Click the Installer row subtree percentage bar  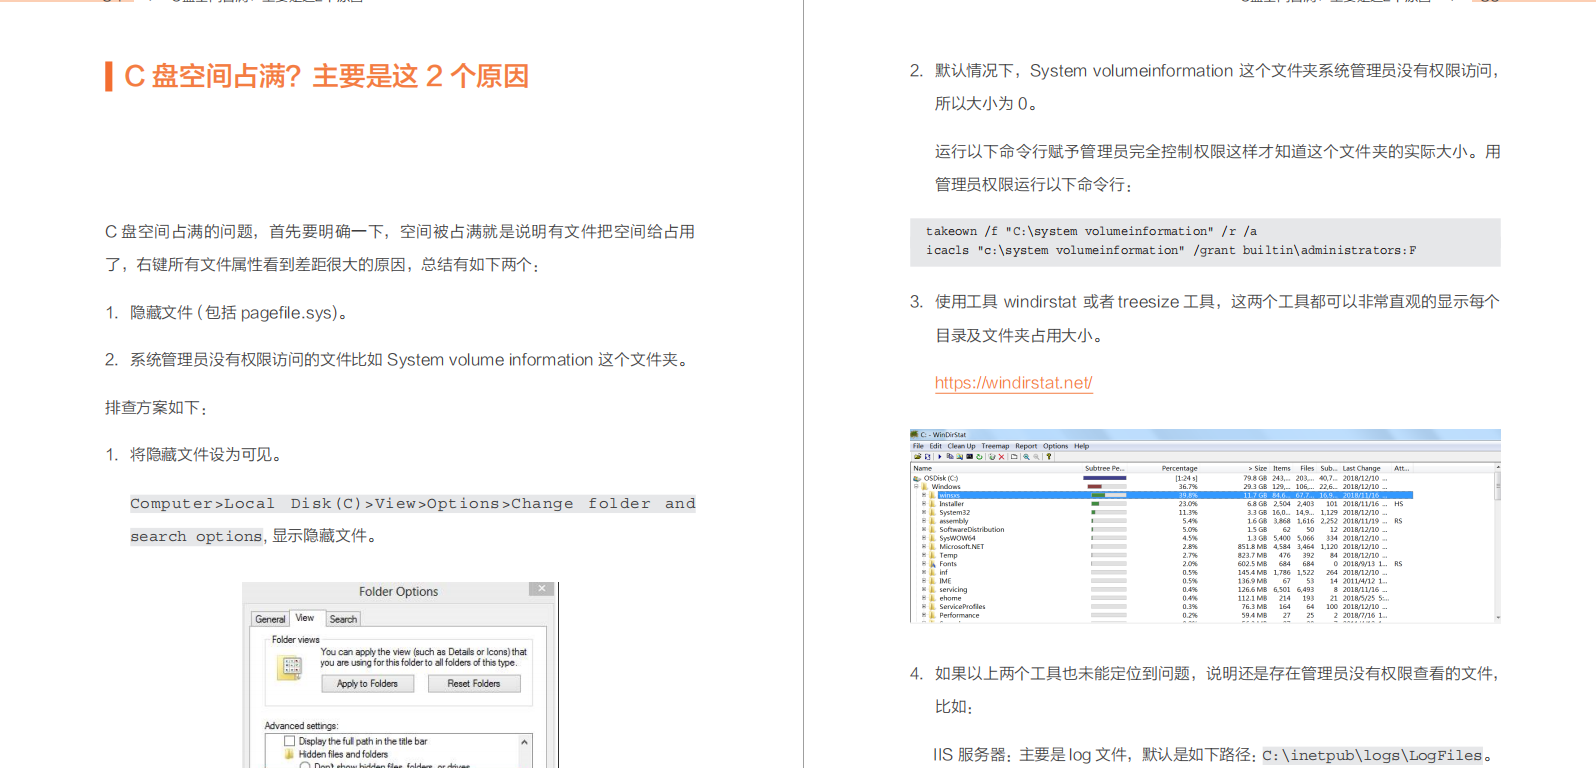pos(1109,504)
